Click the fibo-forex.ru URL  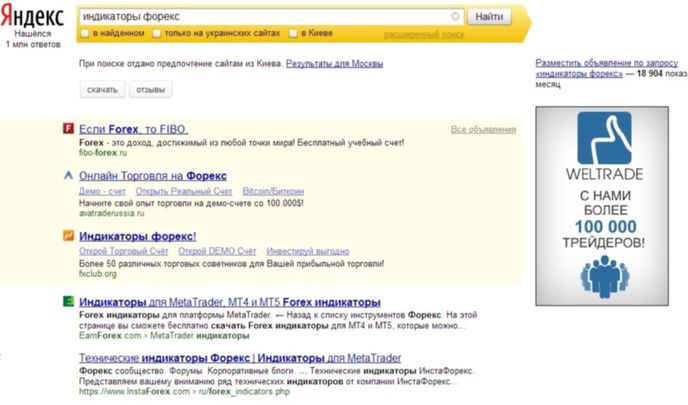tap(103, 153)
